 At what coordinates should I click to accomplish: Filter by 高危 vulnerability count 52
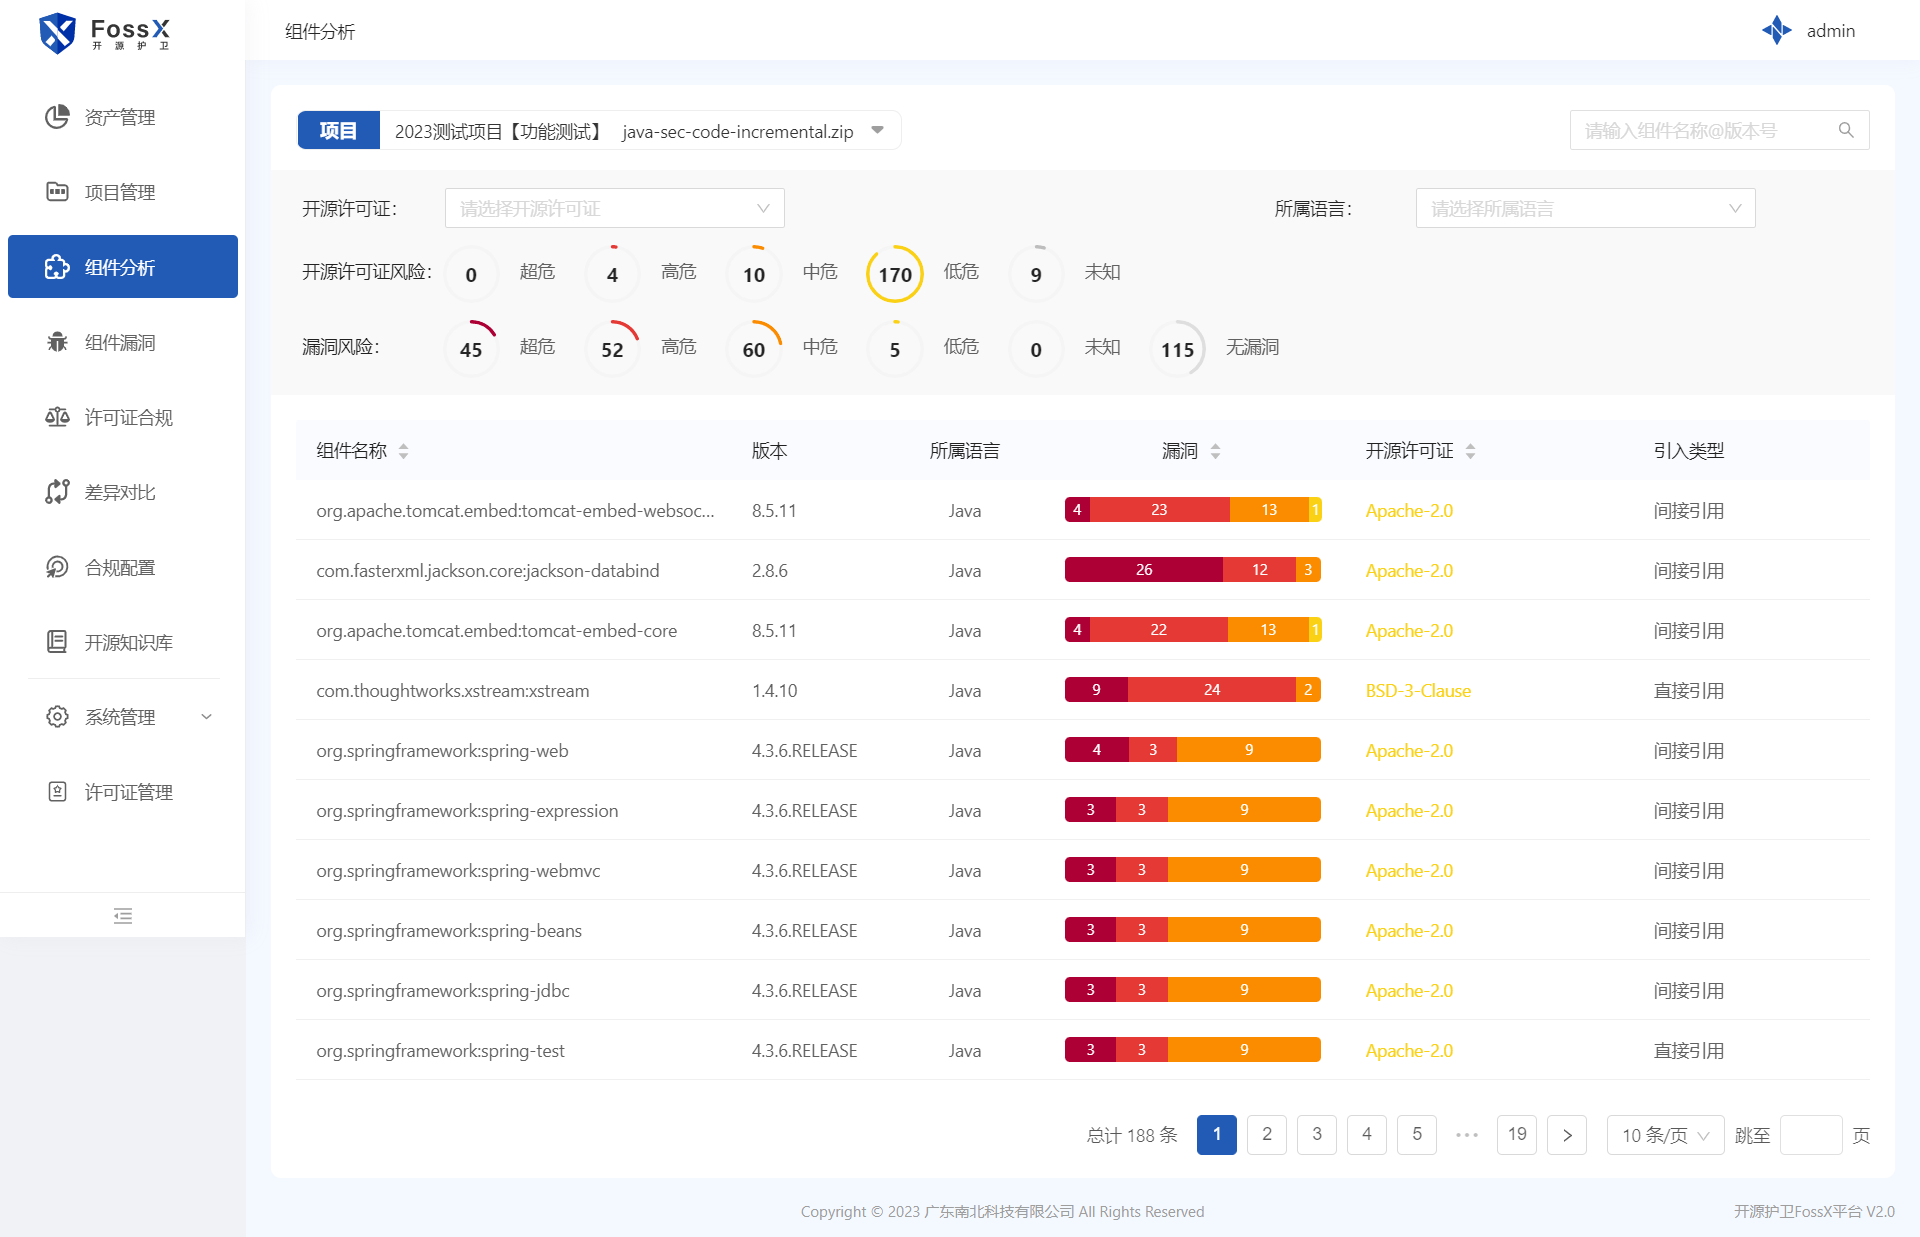coord(612,348)
